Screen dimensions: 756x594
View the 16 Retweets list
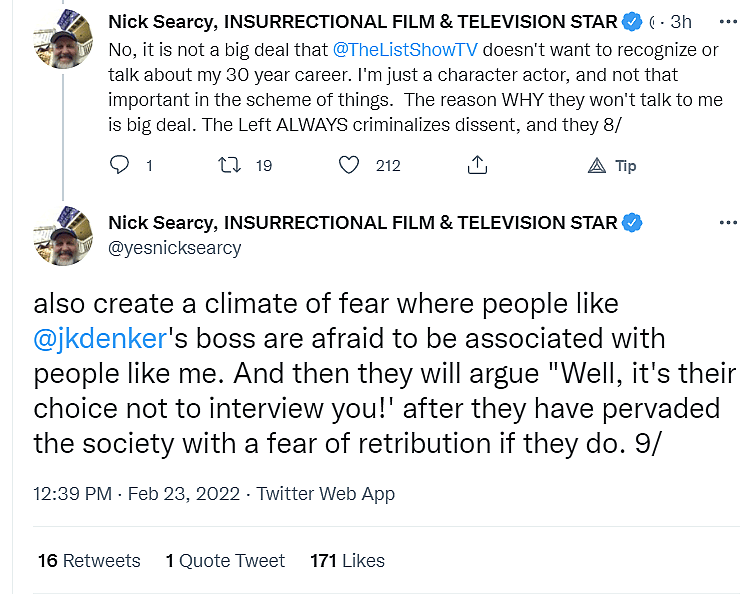coord(89,561)
